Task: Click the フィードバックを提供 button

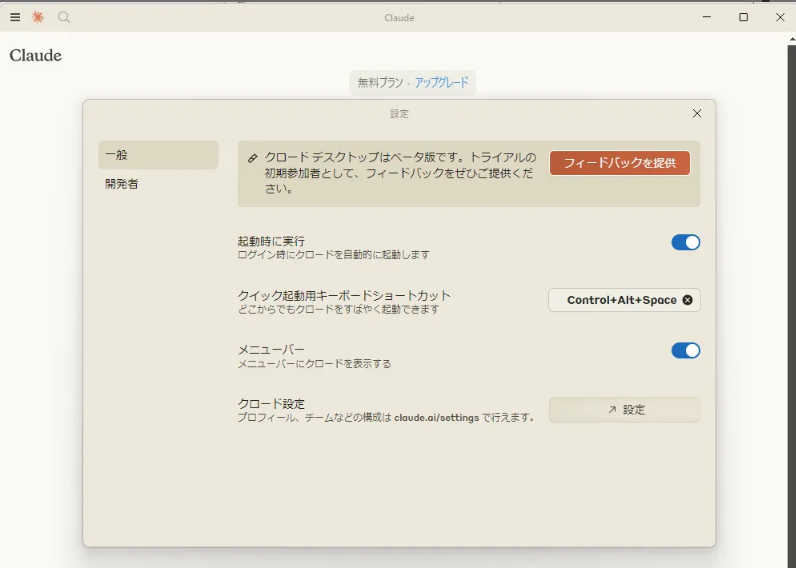Action: click(620, 163)
